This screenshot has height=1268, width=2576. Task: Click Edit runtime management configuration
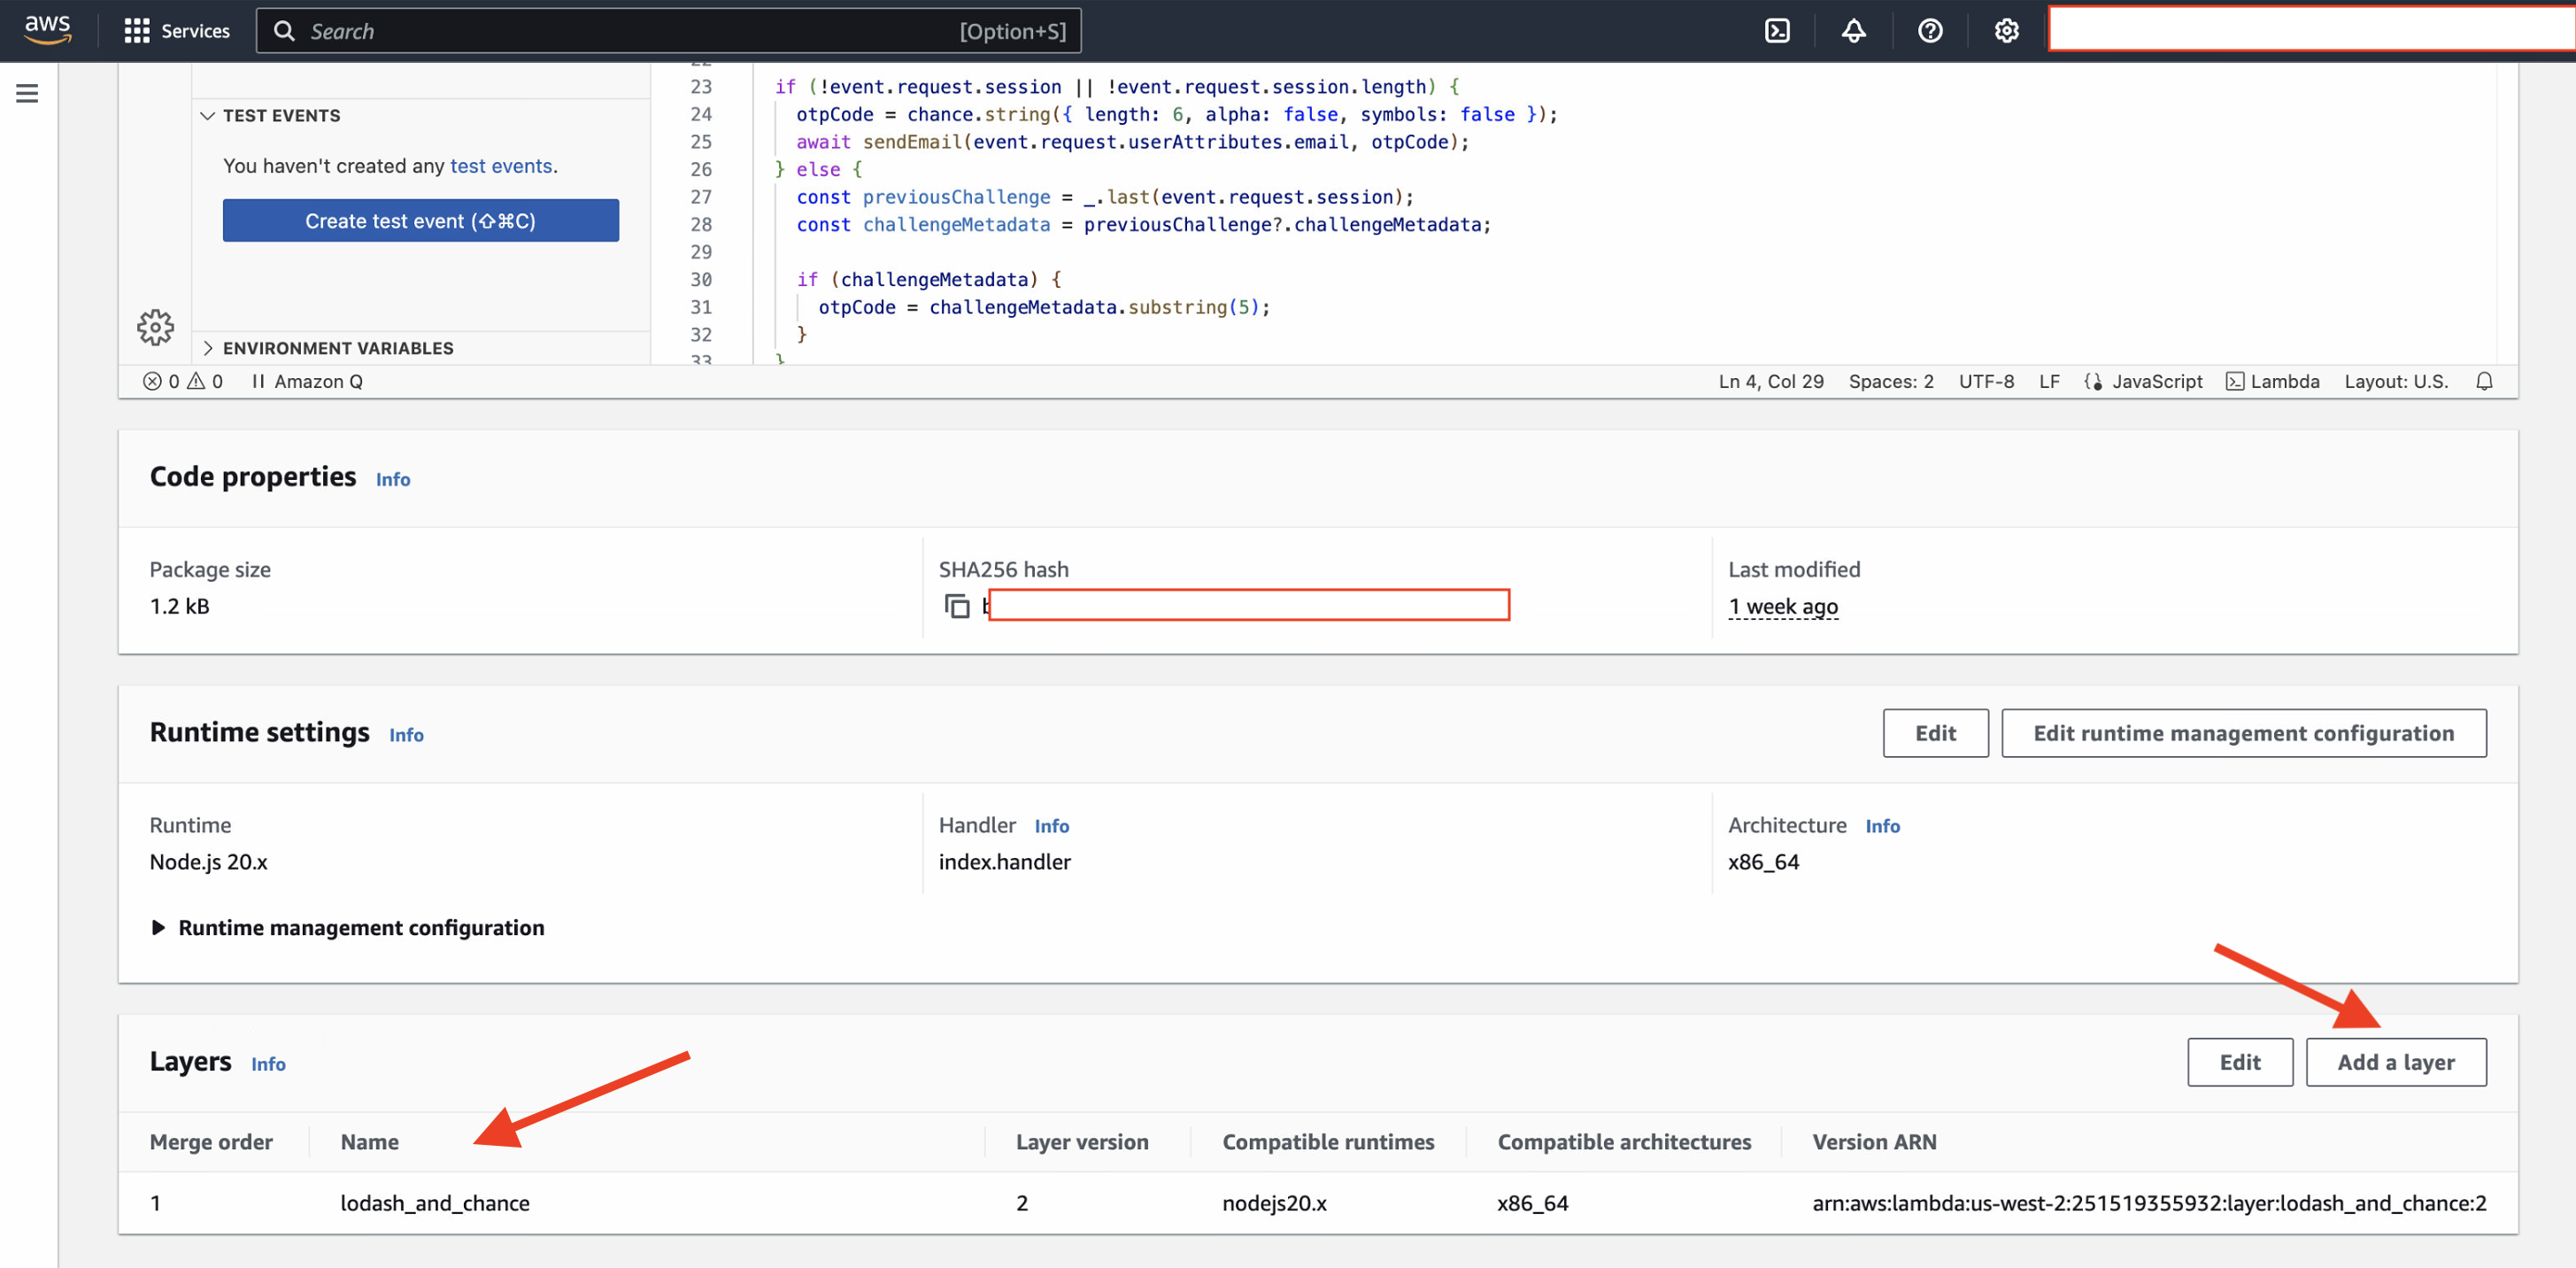(x=2243, y=733)
